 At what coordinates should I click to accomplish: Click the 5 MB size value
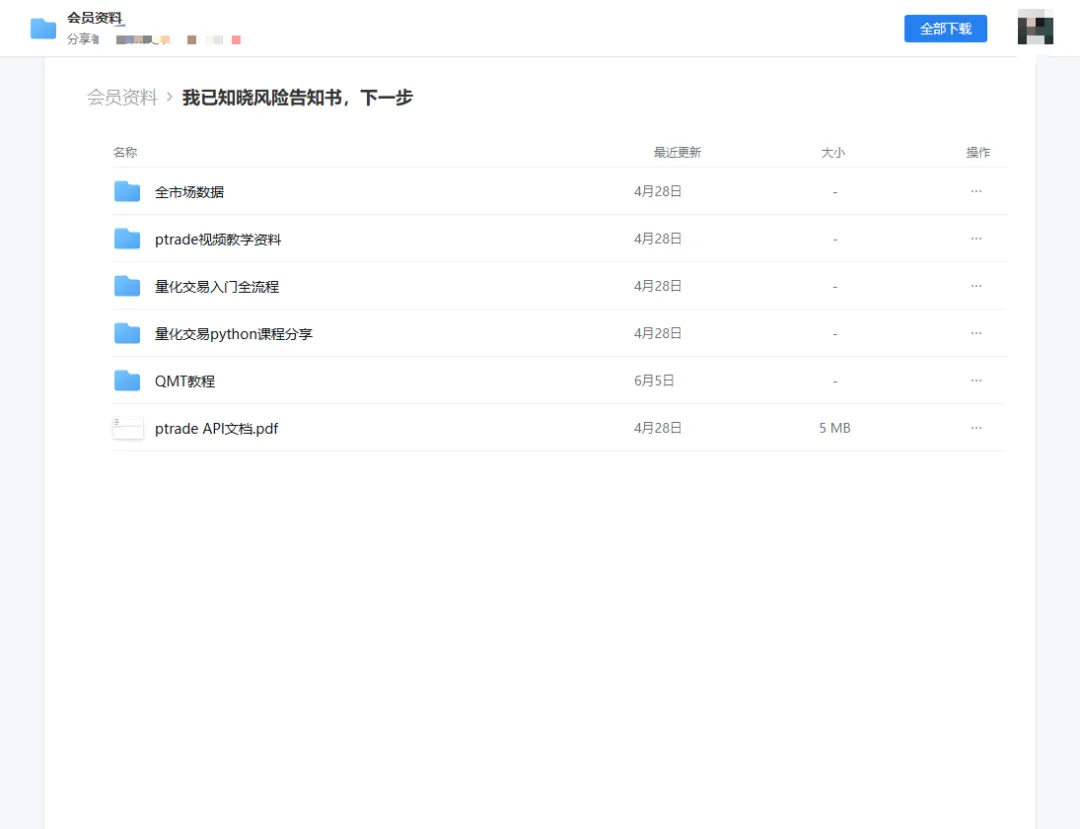(835, 428)
